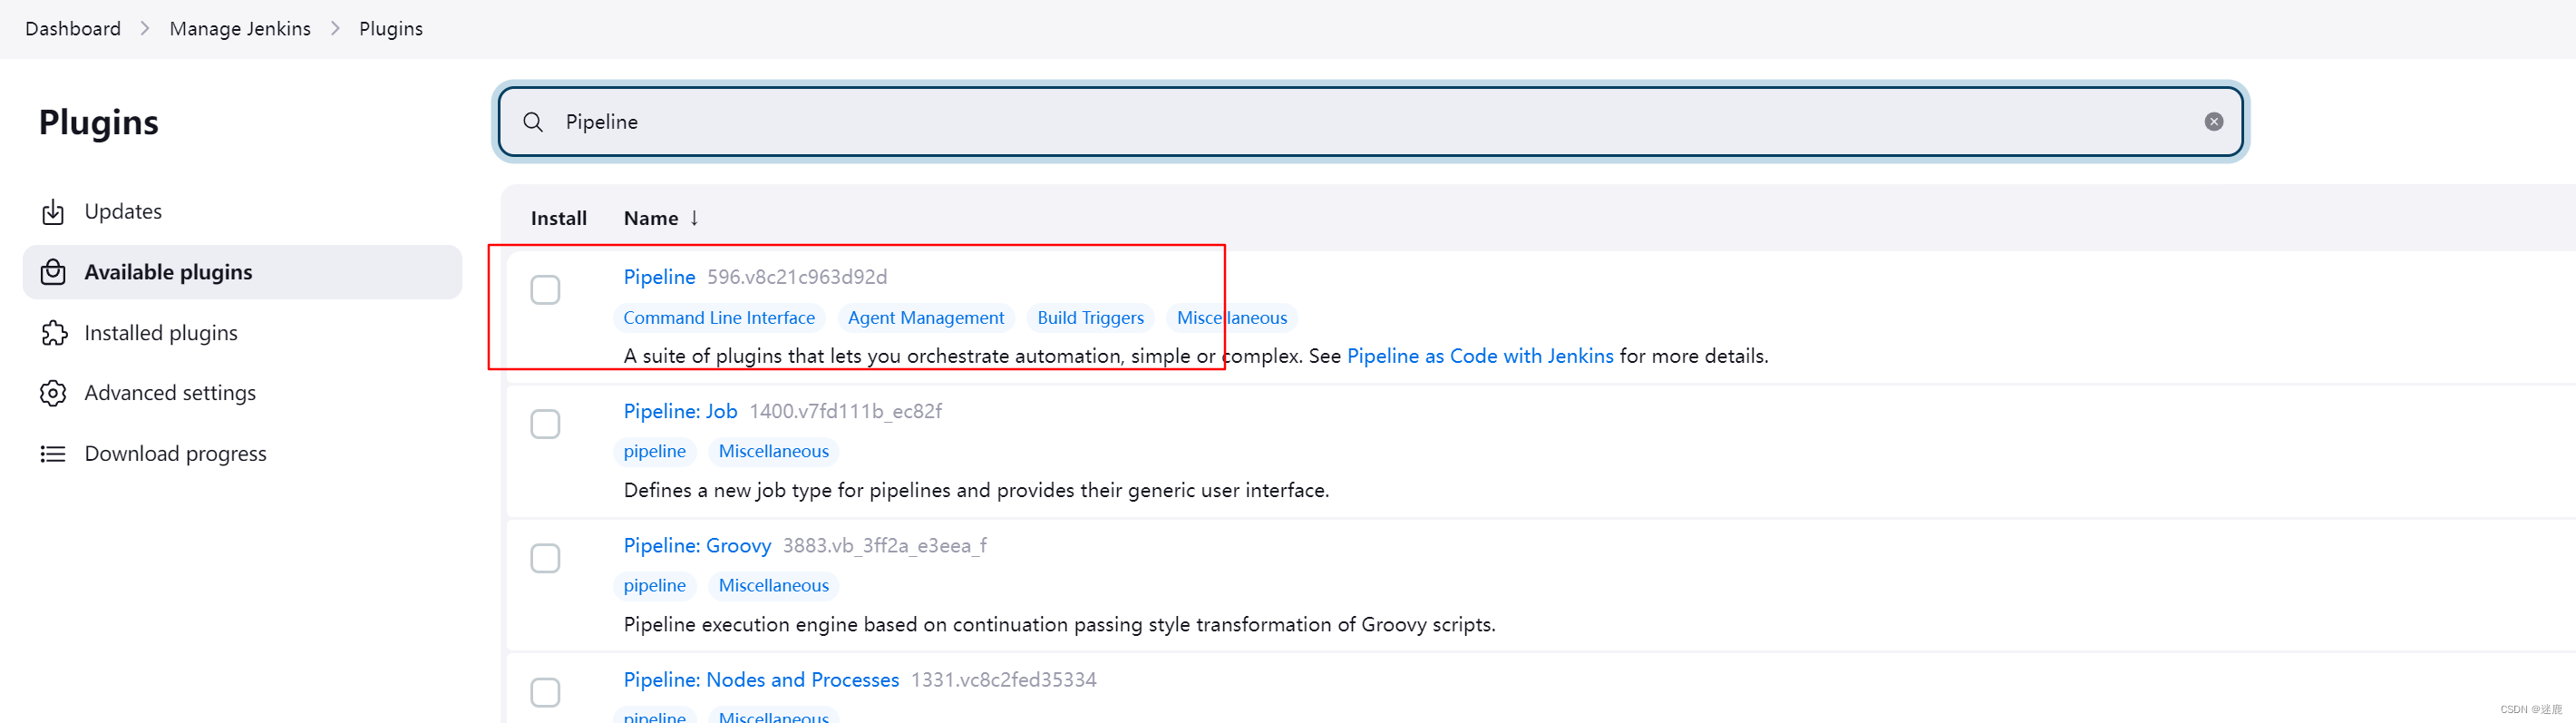2576x723 pixels.
Task: Check the Pipeline: Groovy install checkbox
Action: coord(545,558)
